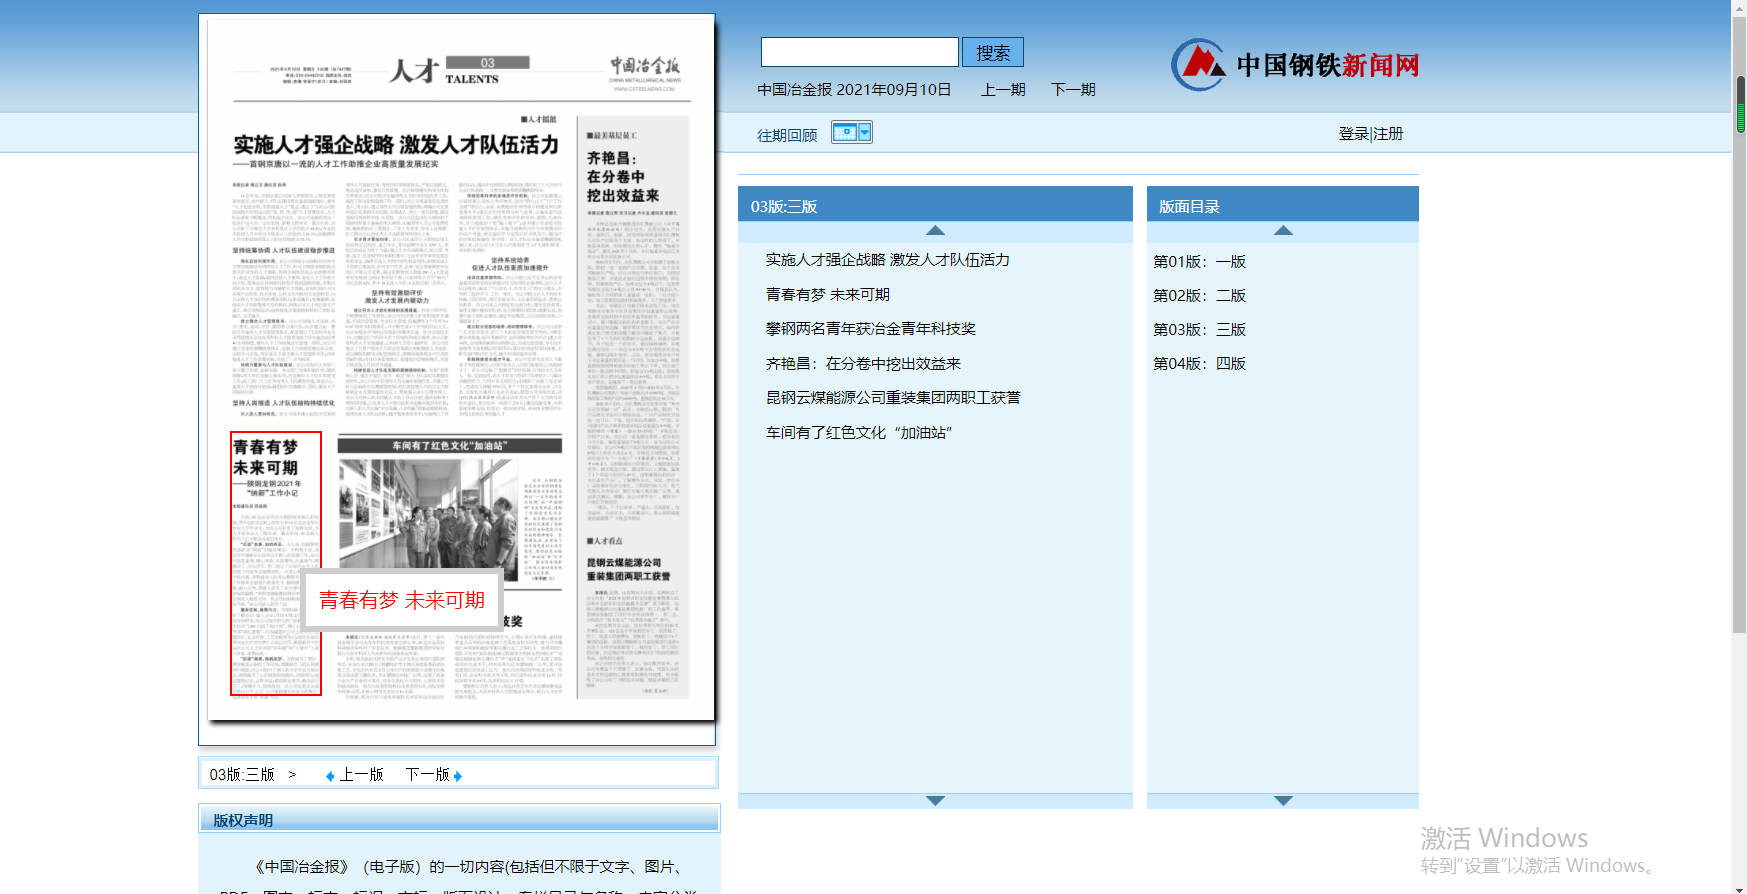Open the 往期回顾 calendar picker icon
The height and width of the screenshot is (894, 1747).
click(x=852, y=132)
